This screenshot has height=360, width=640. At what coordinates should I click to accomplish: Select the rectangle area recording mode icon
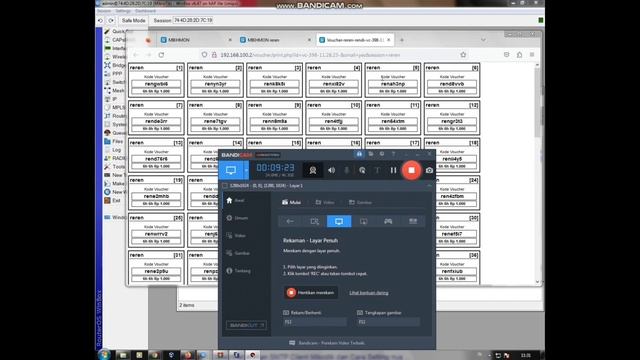314,221
